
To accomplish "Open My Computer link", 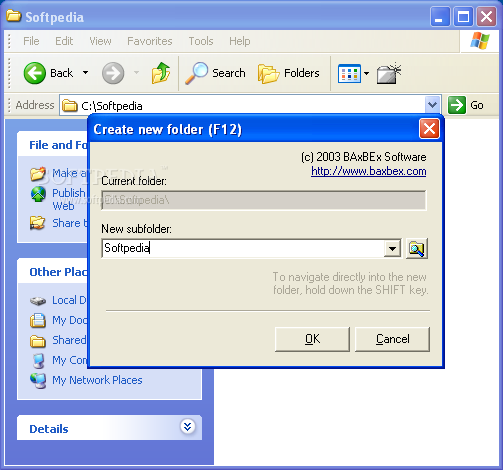I will coord(69,360).
